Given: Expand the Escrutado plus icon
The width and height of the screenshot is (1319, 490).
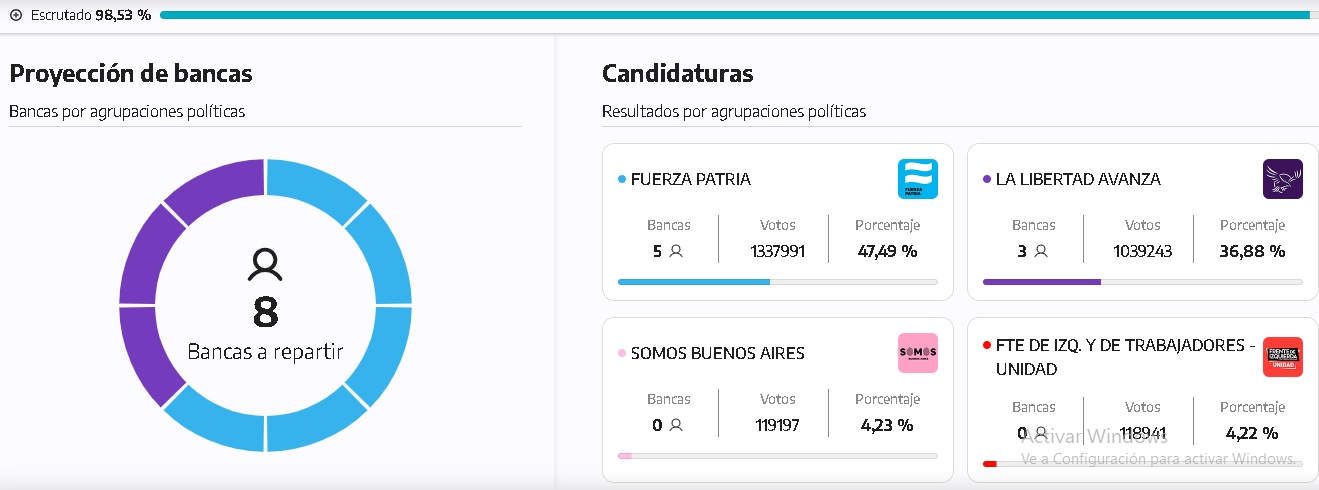Looking at the screenshot, I should 15,15.
